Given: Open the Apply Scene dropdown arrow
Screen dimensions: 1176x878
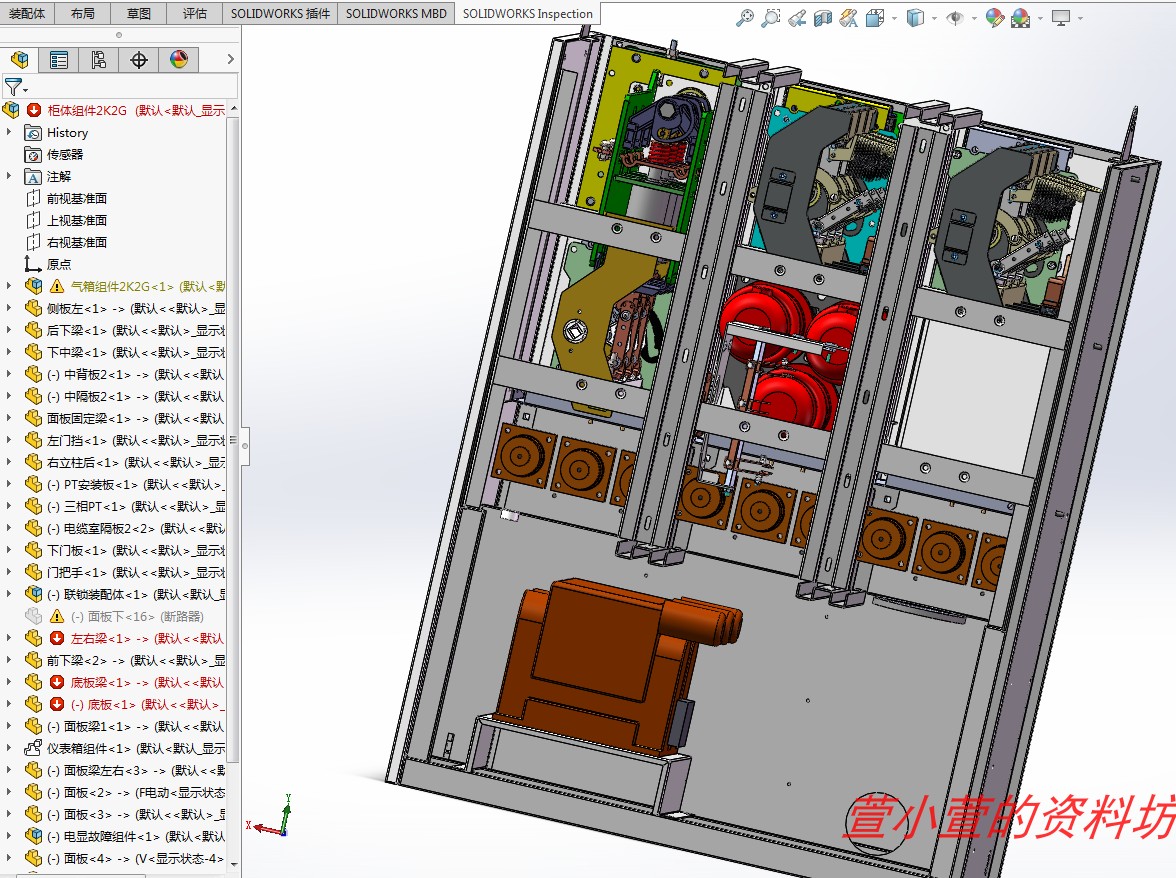Looking at the screenshot, I should [x=1040, y=19].
